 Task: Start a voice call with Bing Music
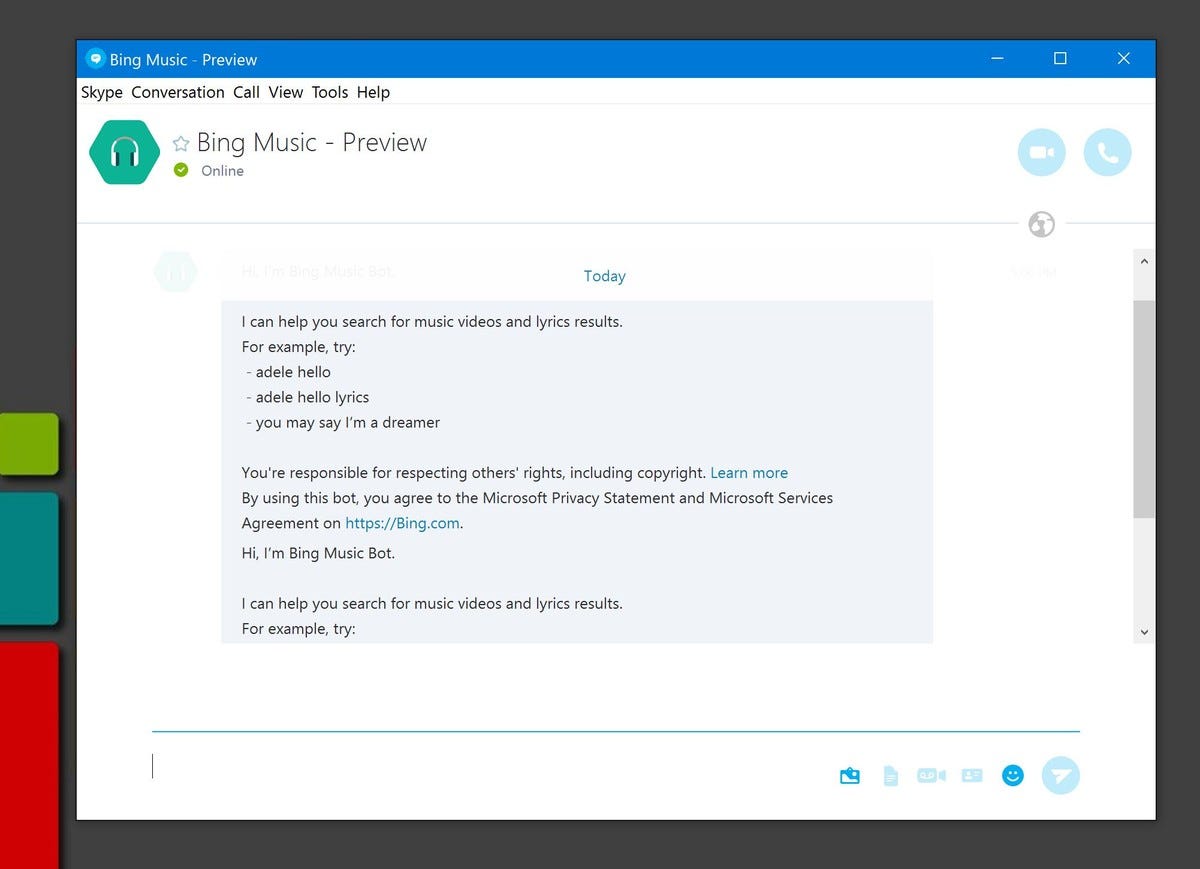point(1107,152)
